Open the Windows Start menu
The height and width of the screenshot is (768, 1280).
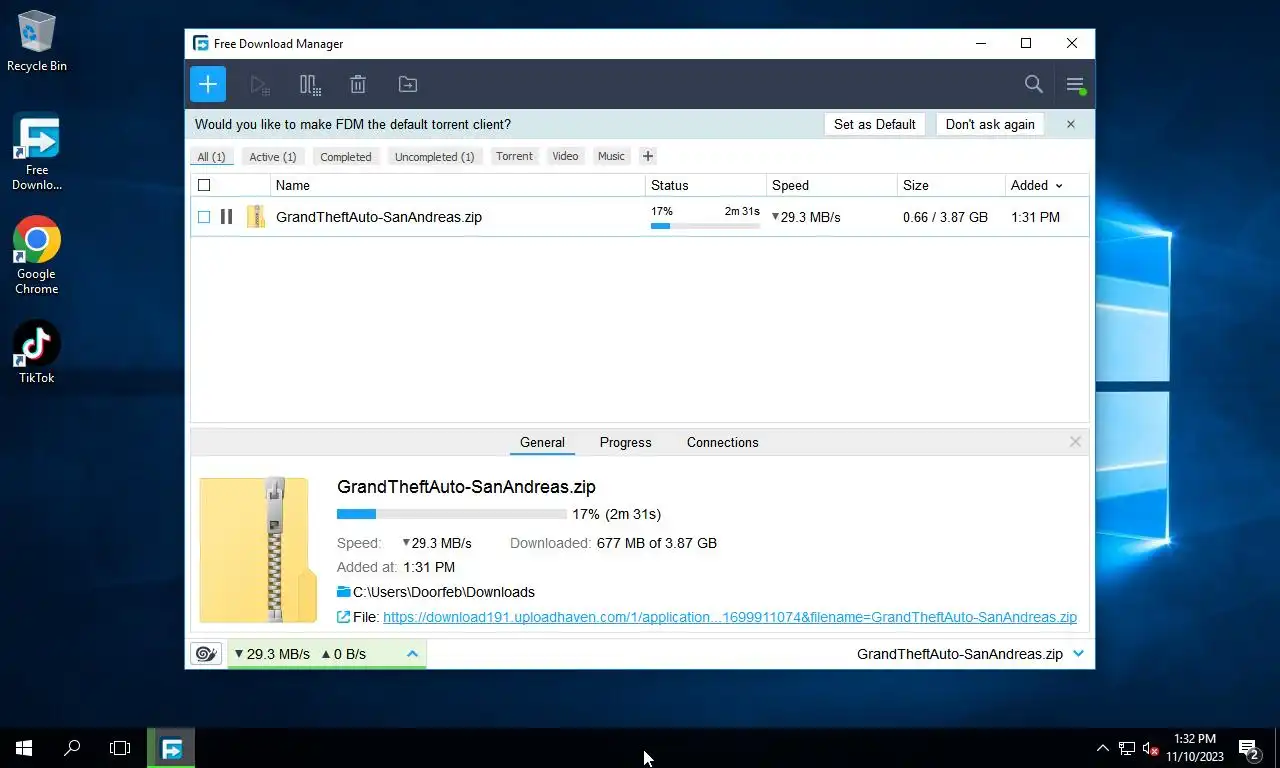click(24, 748)
